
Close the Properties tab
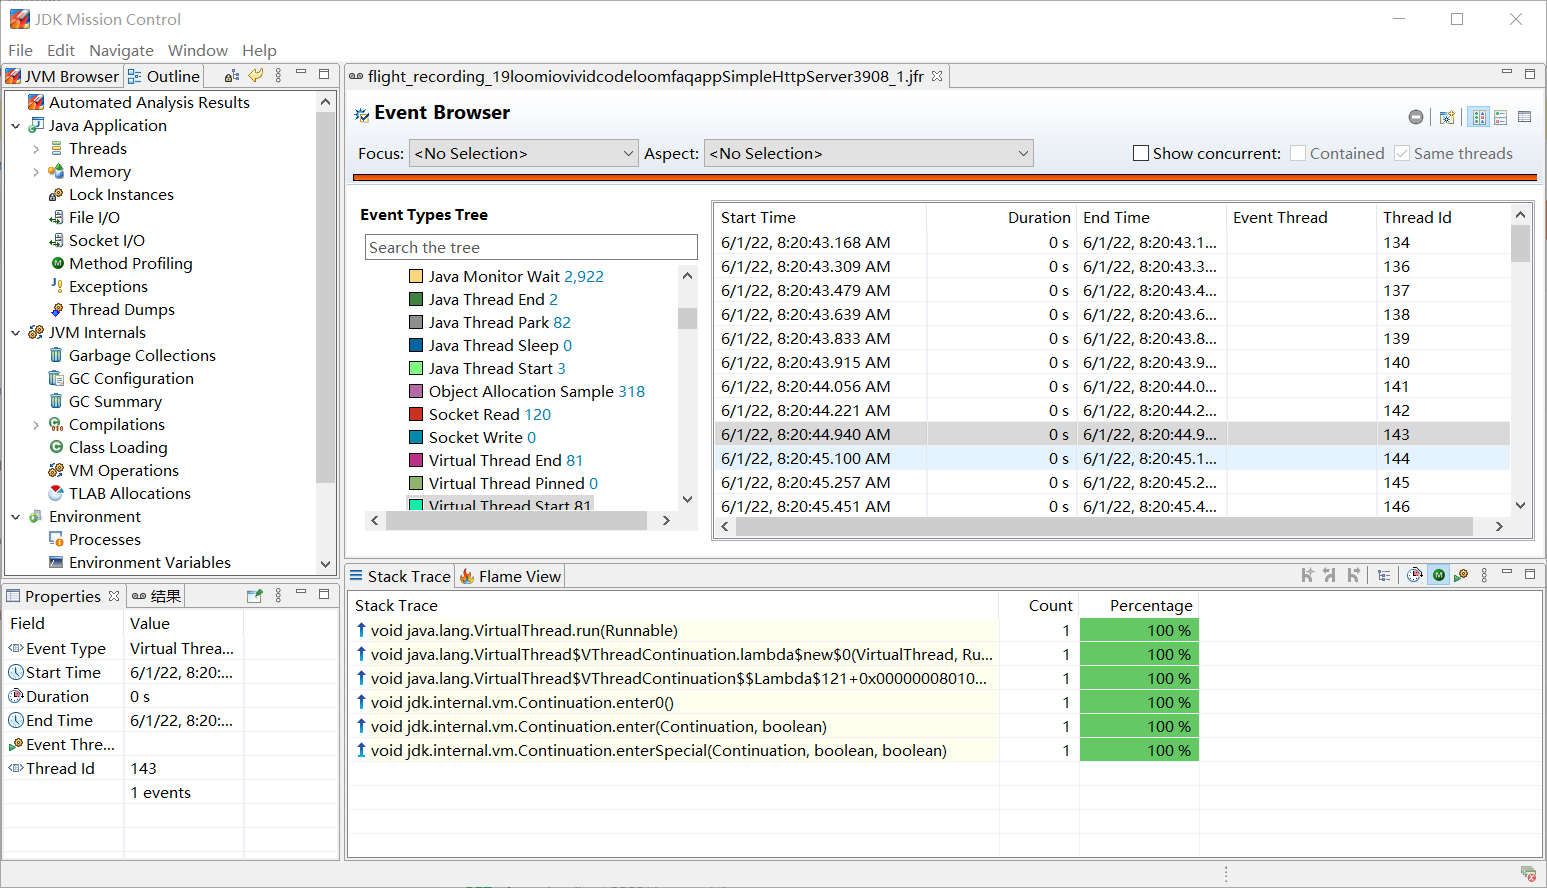(114, 596)
